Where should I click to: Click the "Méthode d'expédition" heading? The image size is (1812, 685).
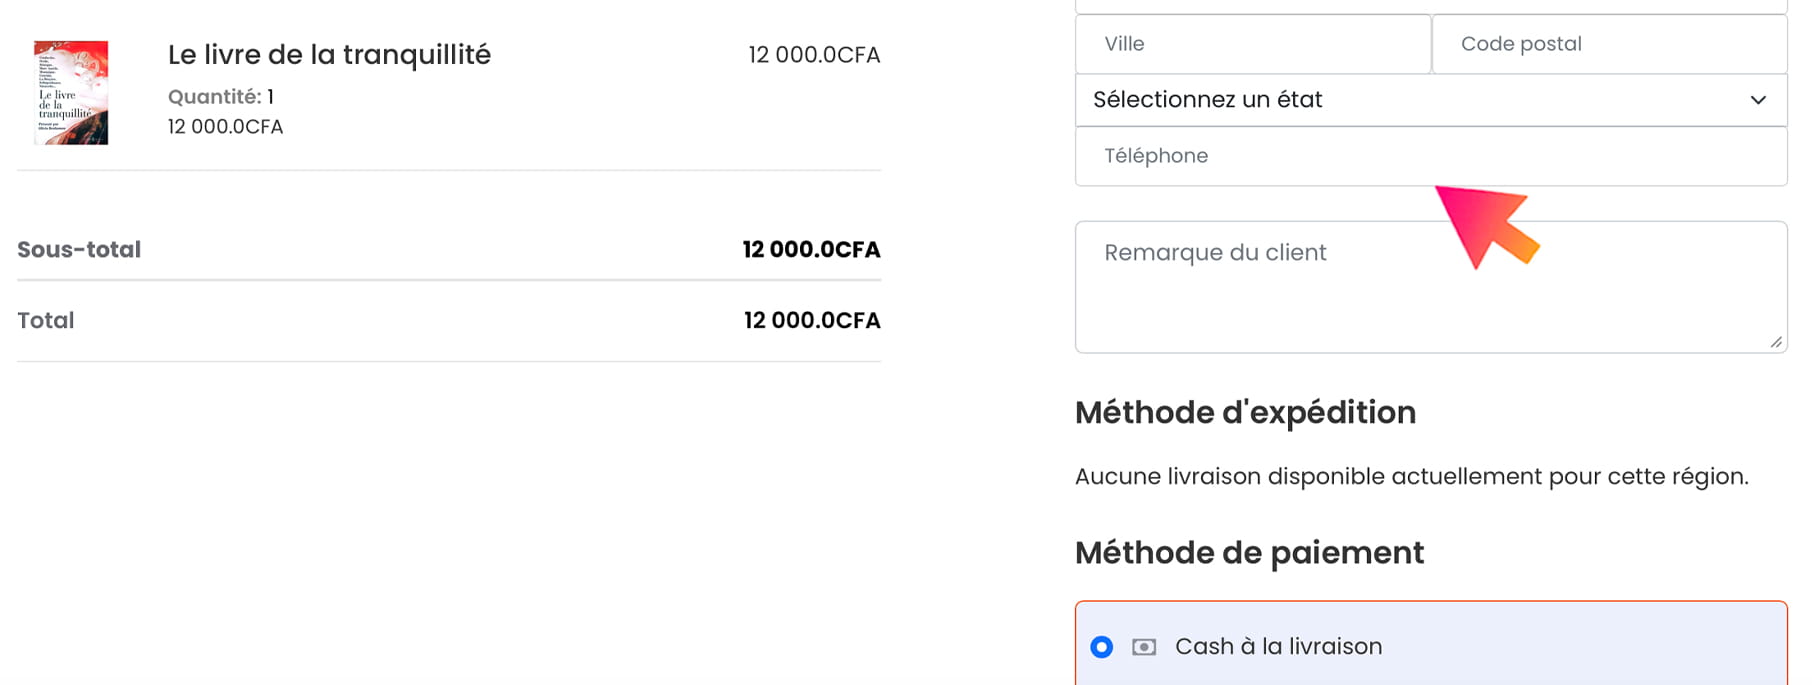[1245, 413]
